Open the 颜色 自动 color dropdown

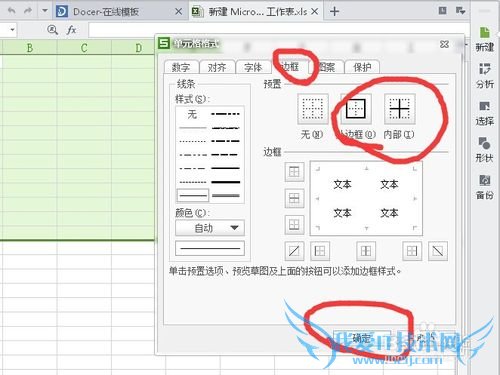point(210,228)
